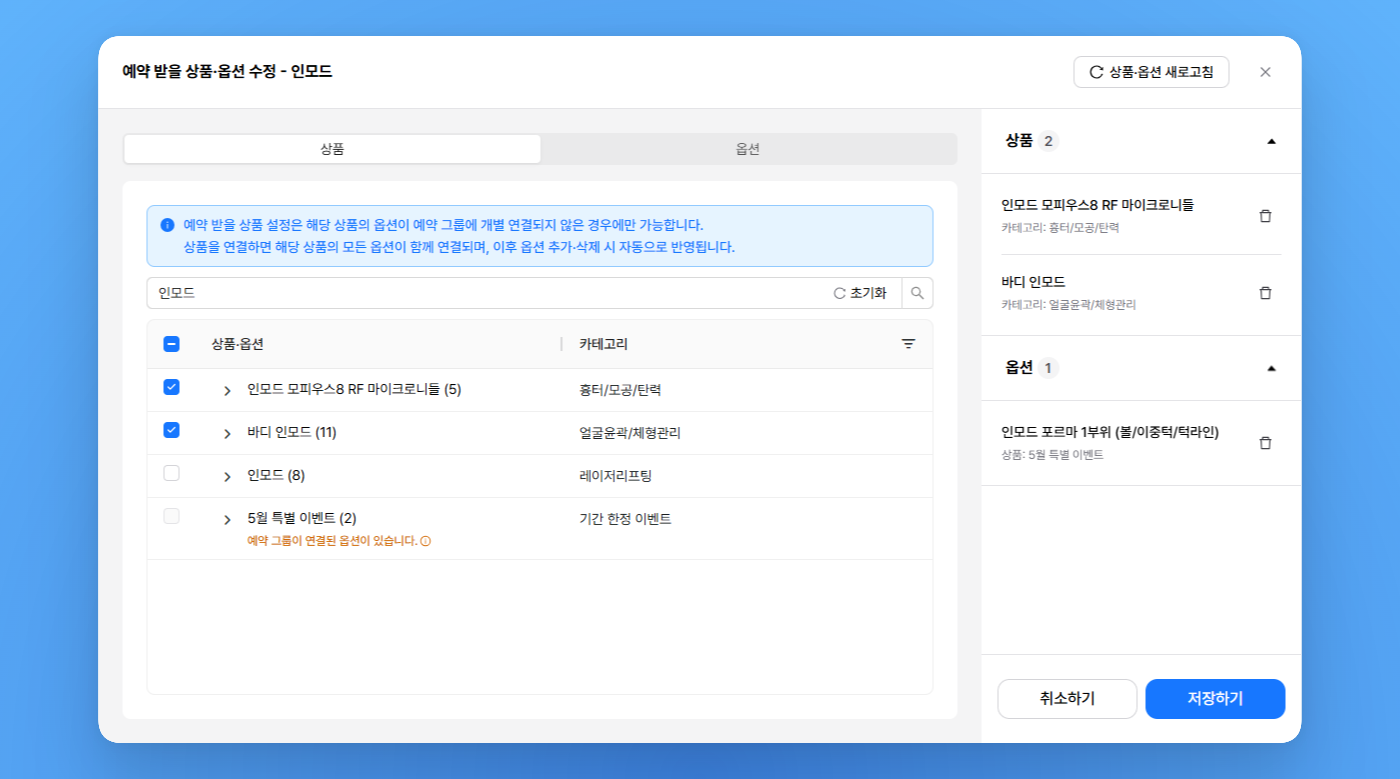Image resolution: width=1400 pixels, height=779 pixels.
Task: Switch to the 옵션 tab
Action: [748, 149]
